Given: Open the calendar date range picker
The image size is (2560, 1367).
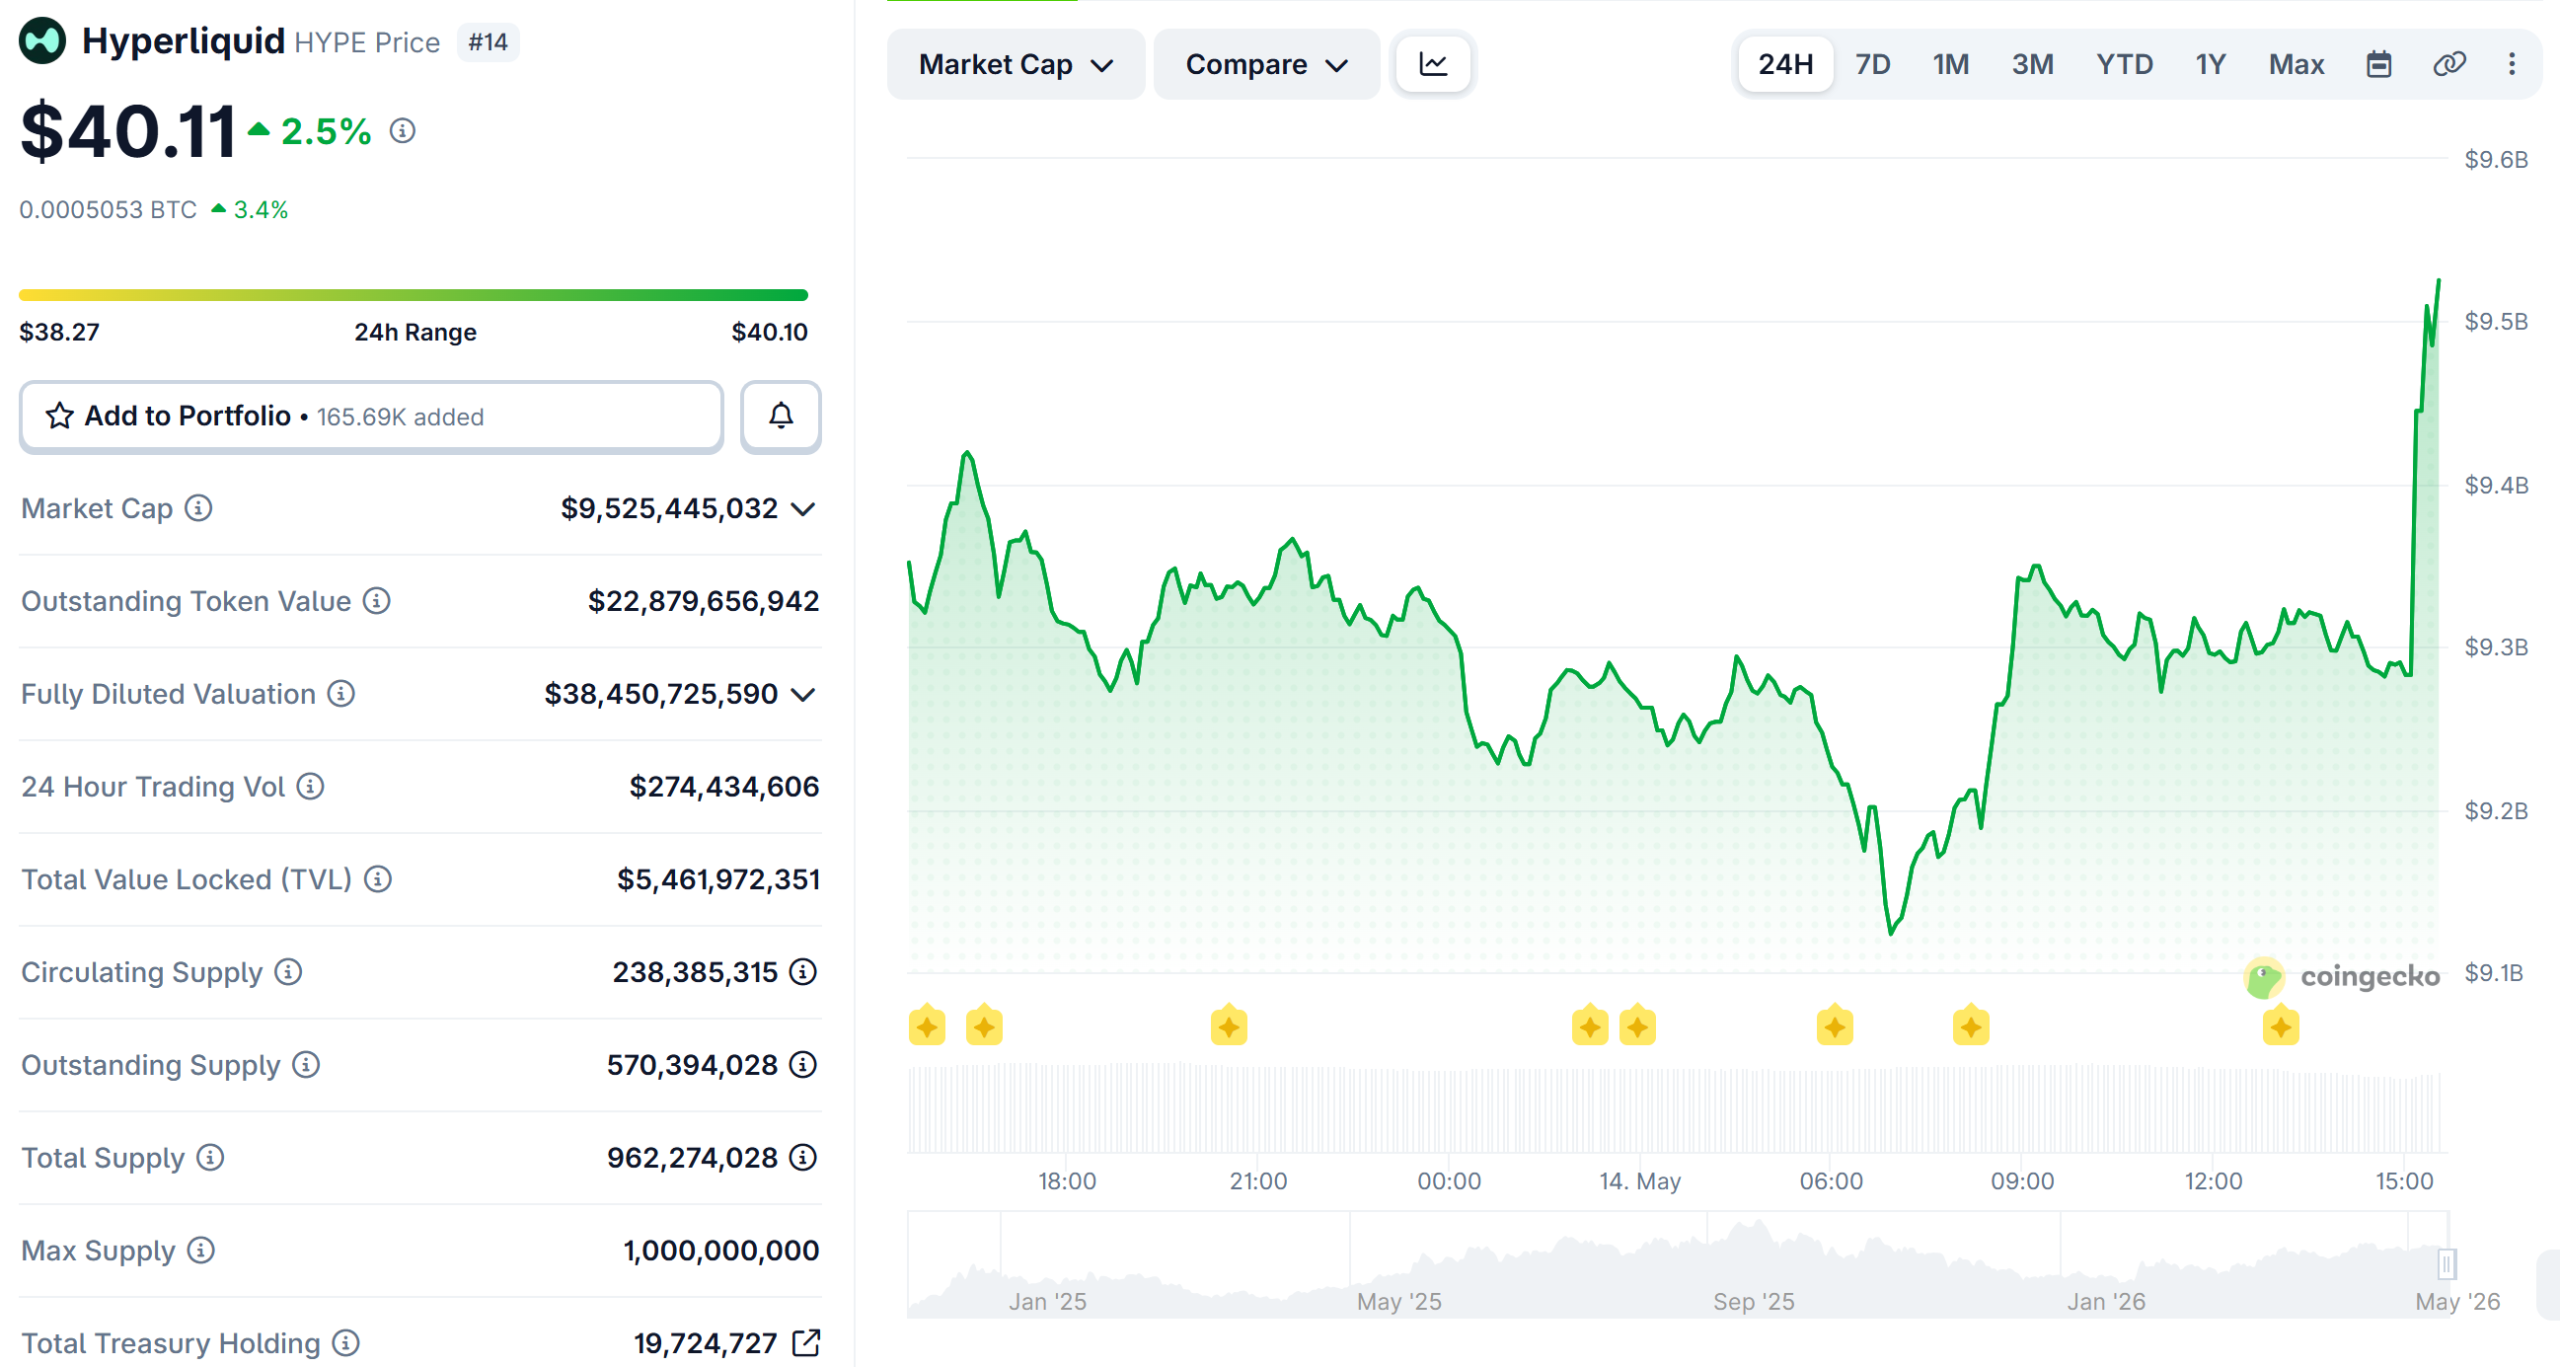Looking at the screenshot, I should click(x=2379, y=64).
